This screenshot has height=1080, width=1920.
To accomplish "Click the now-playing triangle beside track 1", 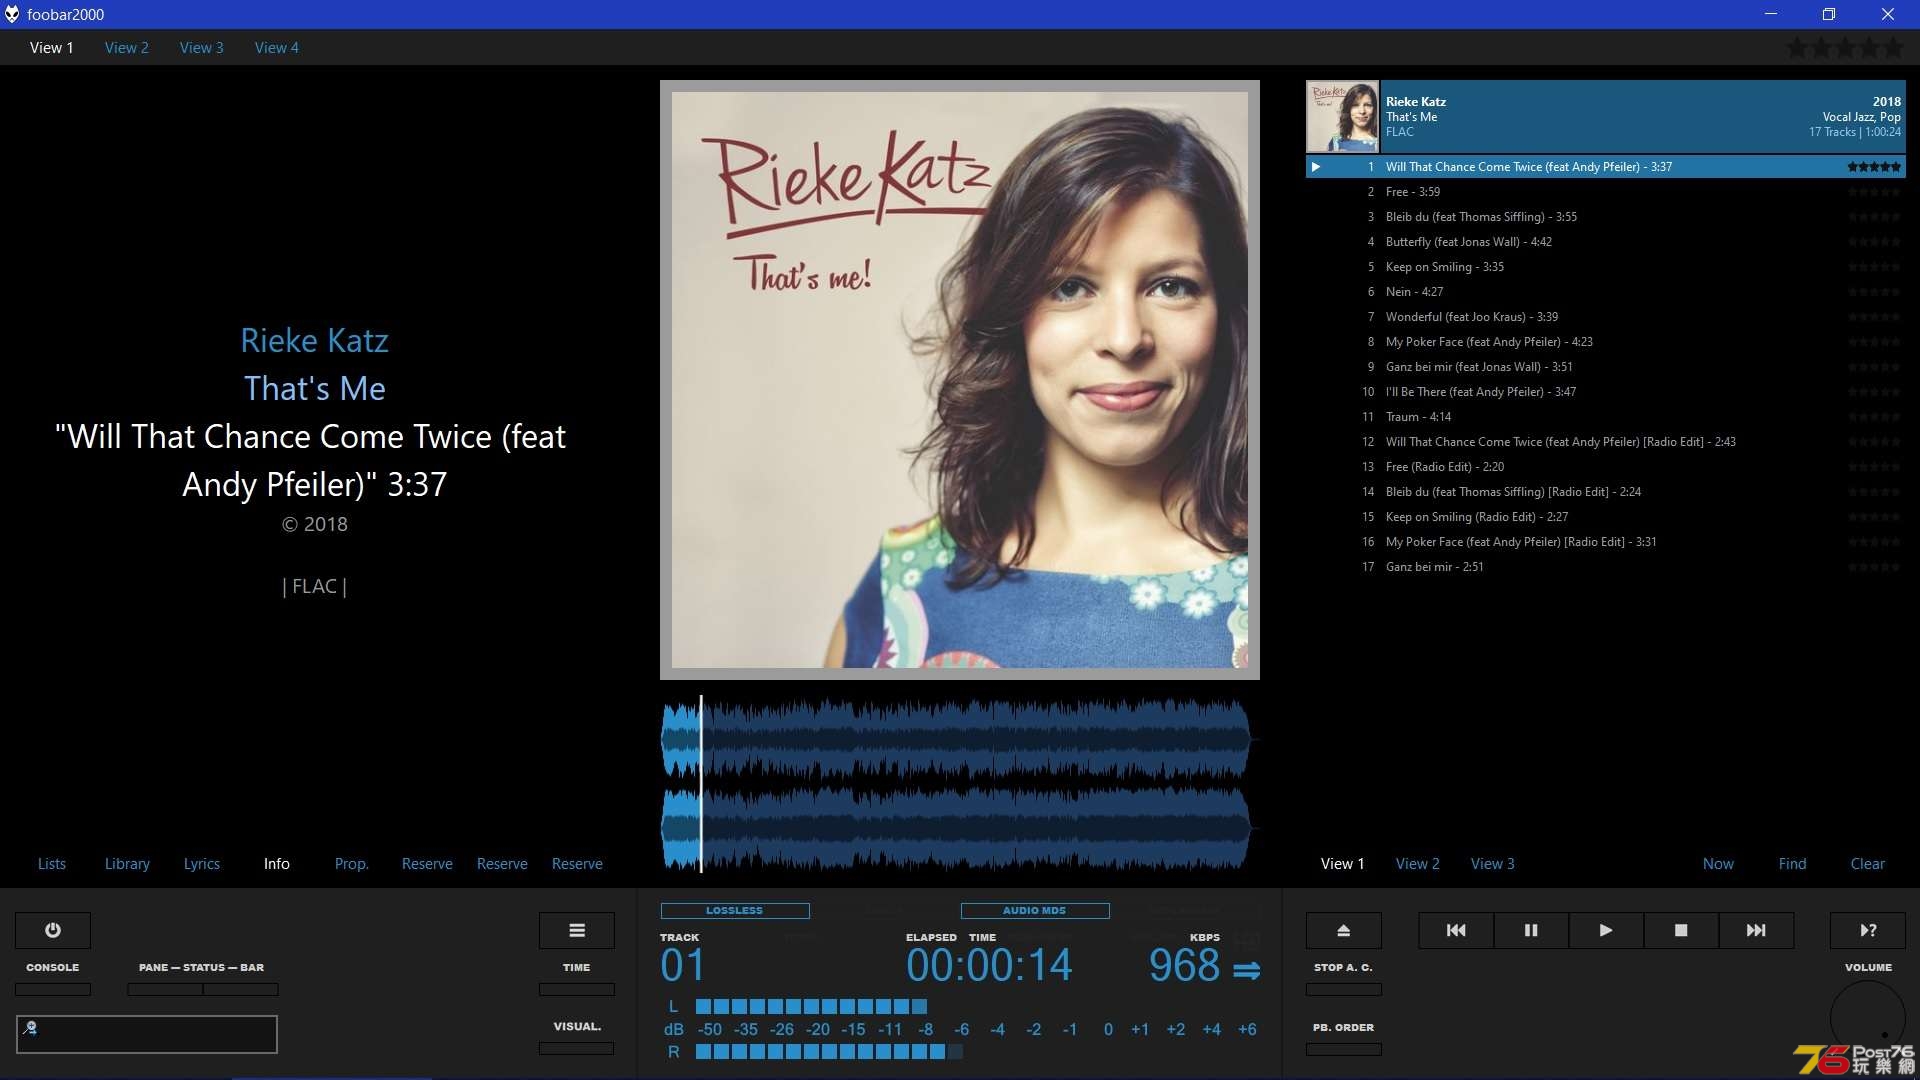I will 1316,167.
